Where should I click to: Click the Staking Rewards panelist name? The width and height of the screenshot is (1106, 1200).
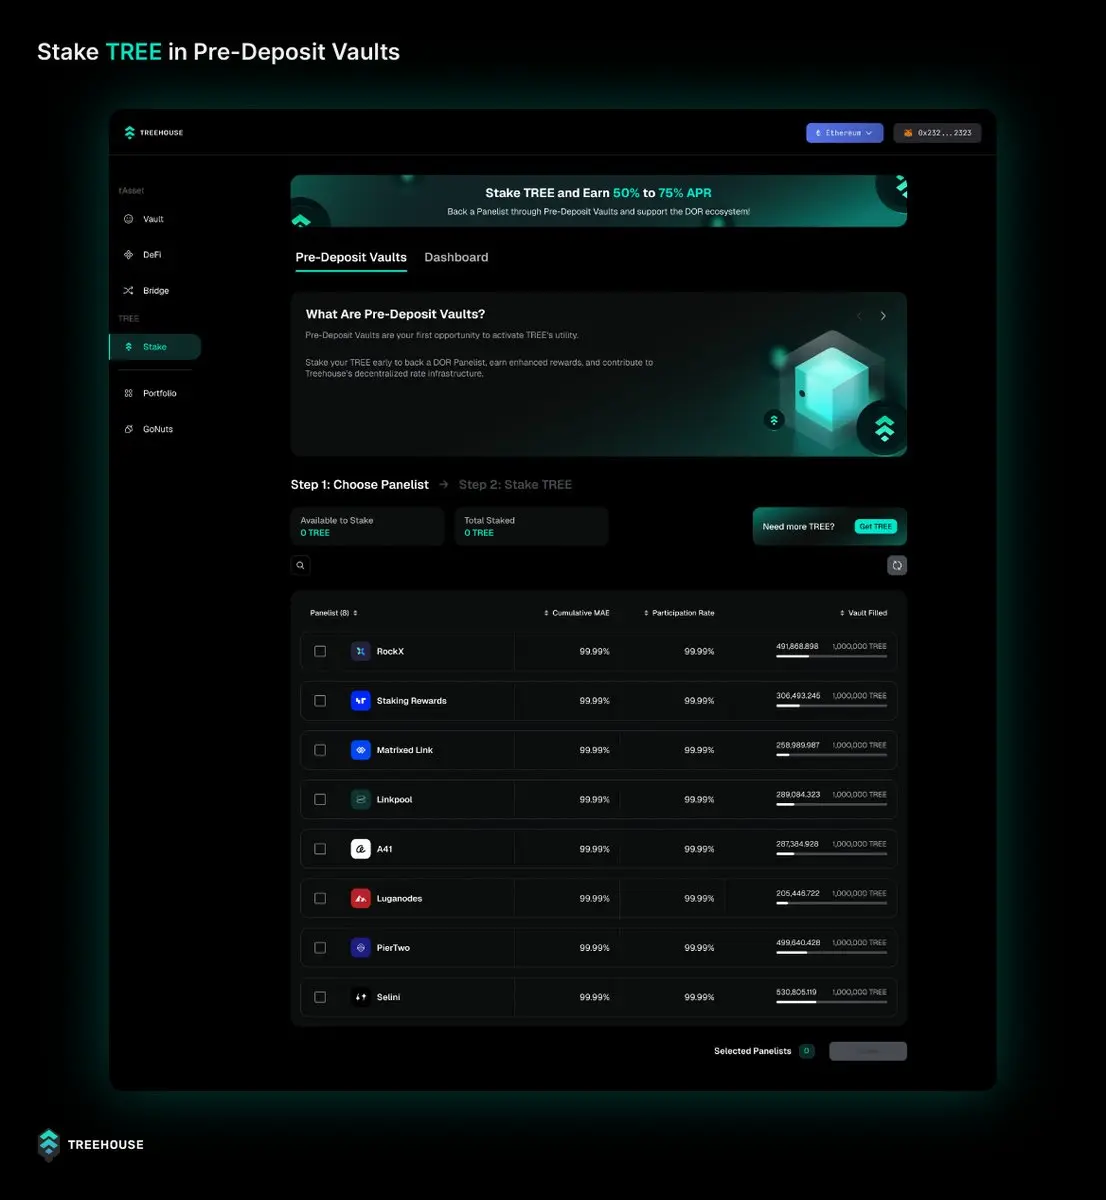coord(412,701)
